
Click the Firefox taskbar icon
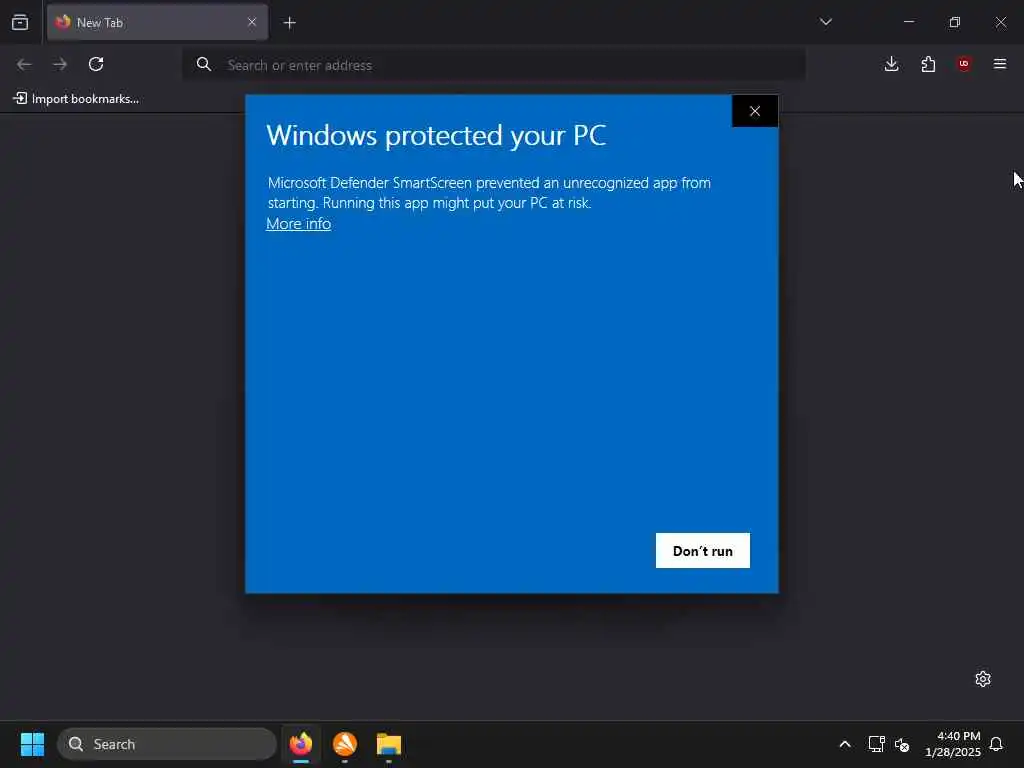coord(301,744)
